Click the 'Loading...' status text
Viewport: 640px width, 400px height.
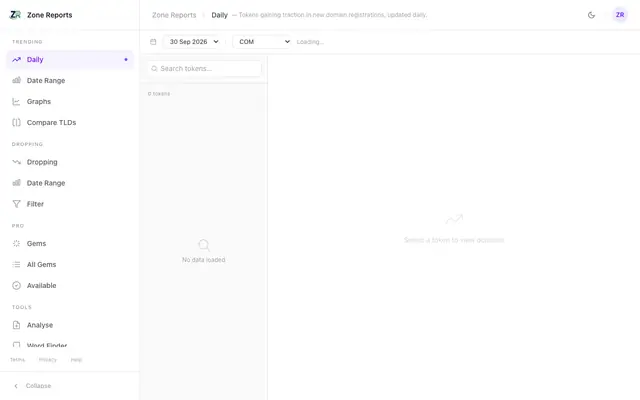click(x=310, y=42)
